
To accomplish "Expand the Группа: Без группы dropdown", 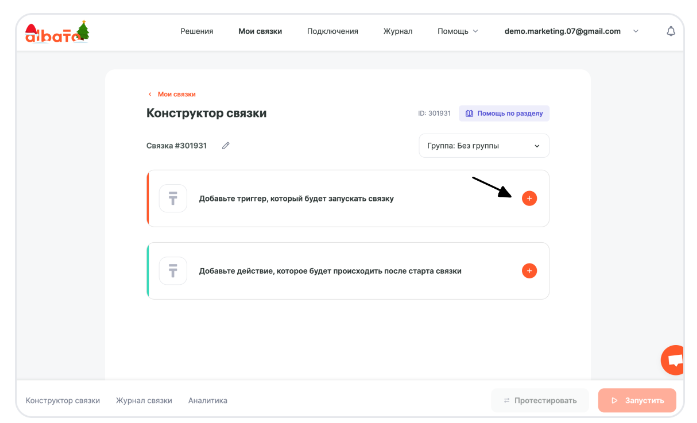I will [x=484, y=146].
